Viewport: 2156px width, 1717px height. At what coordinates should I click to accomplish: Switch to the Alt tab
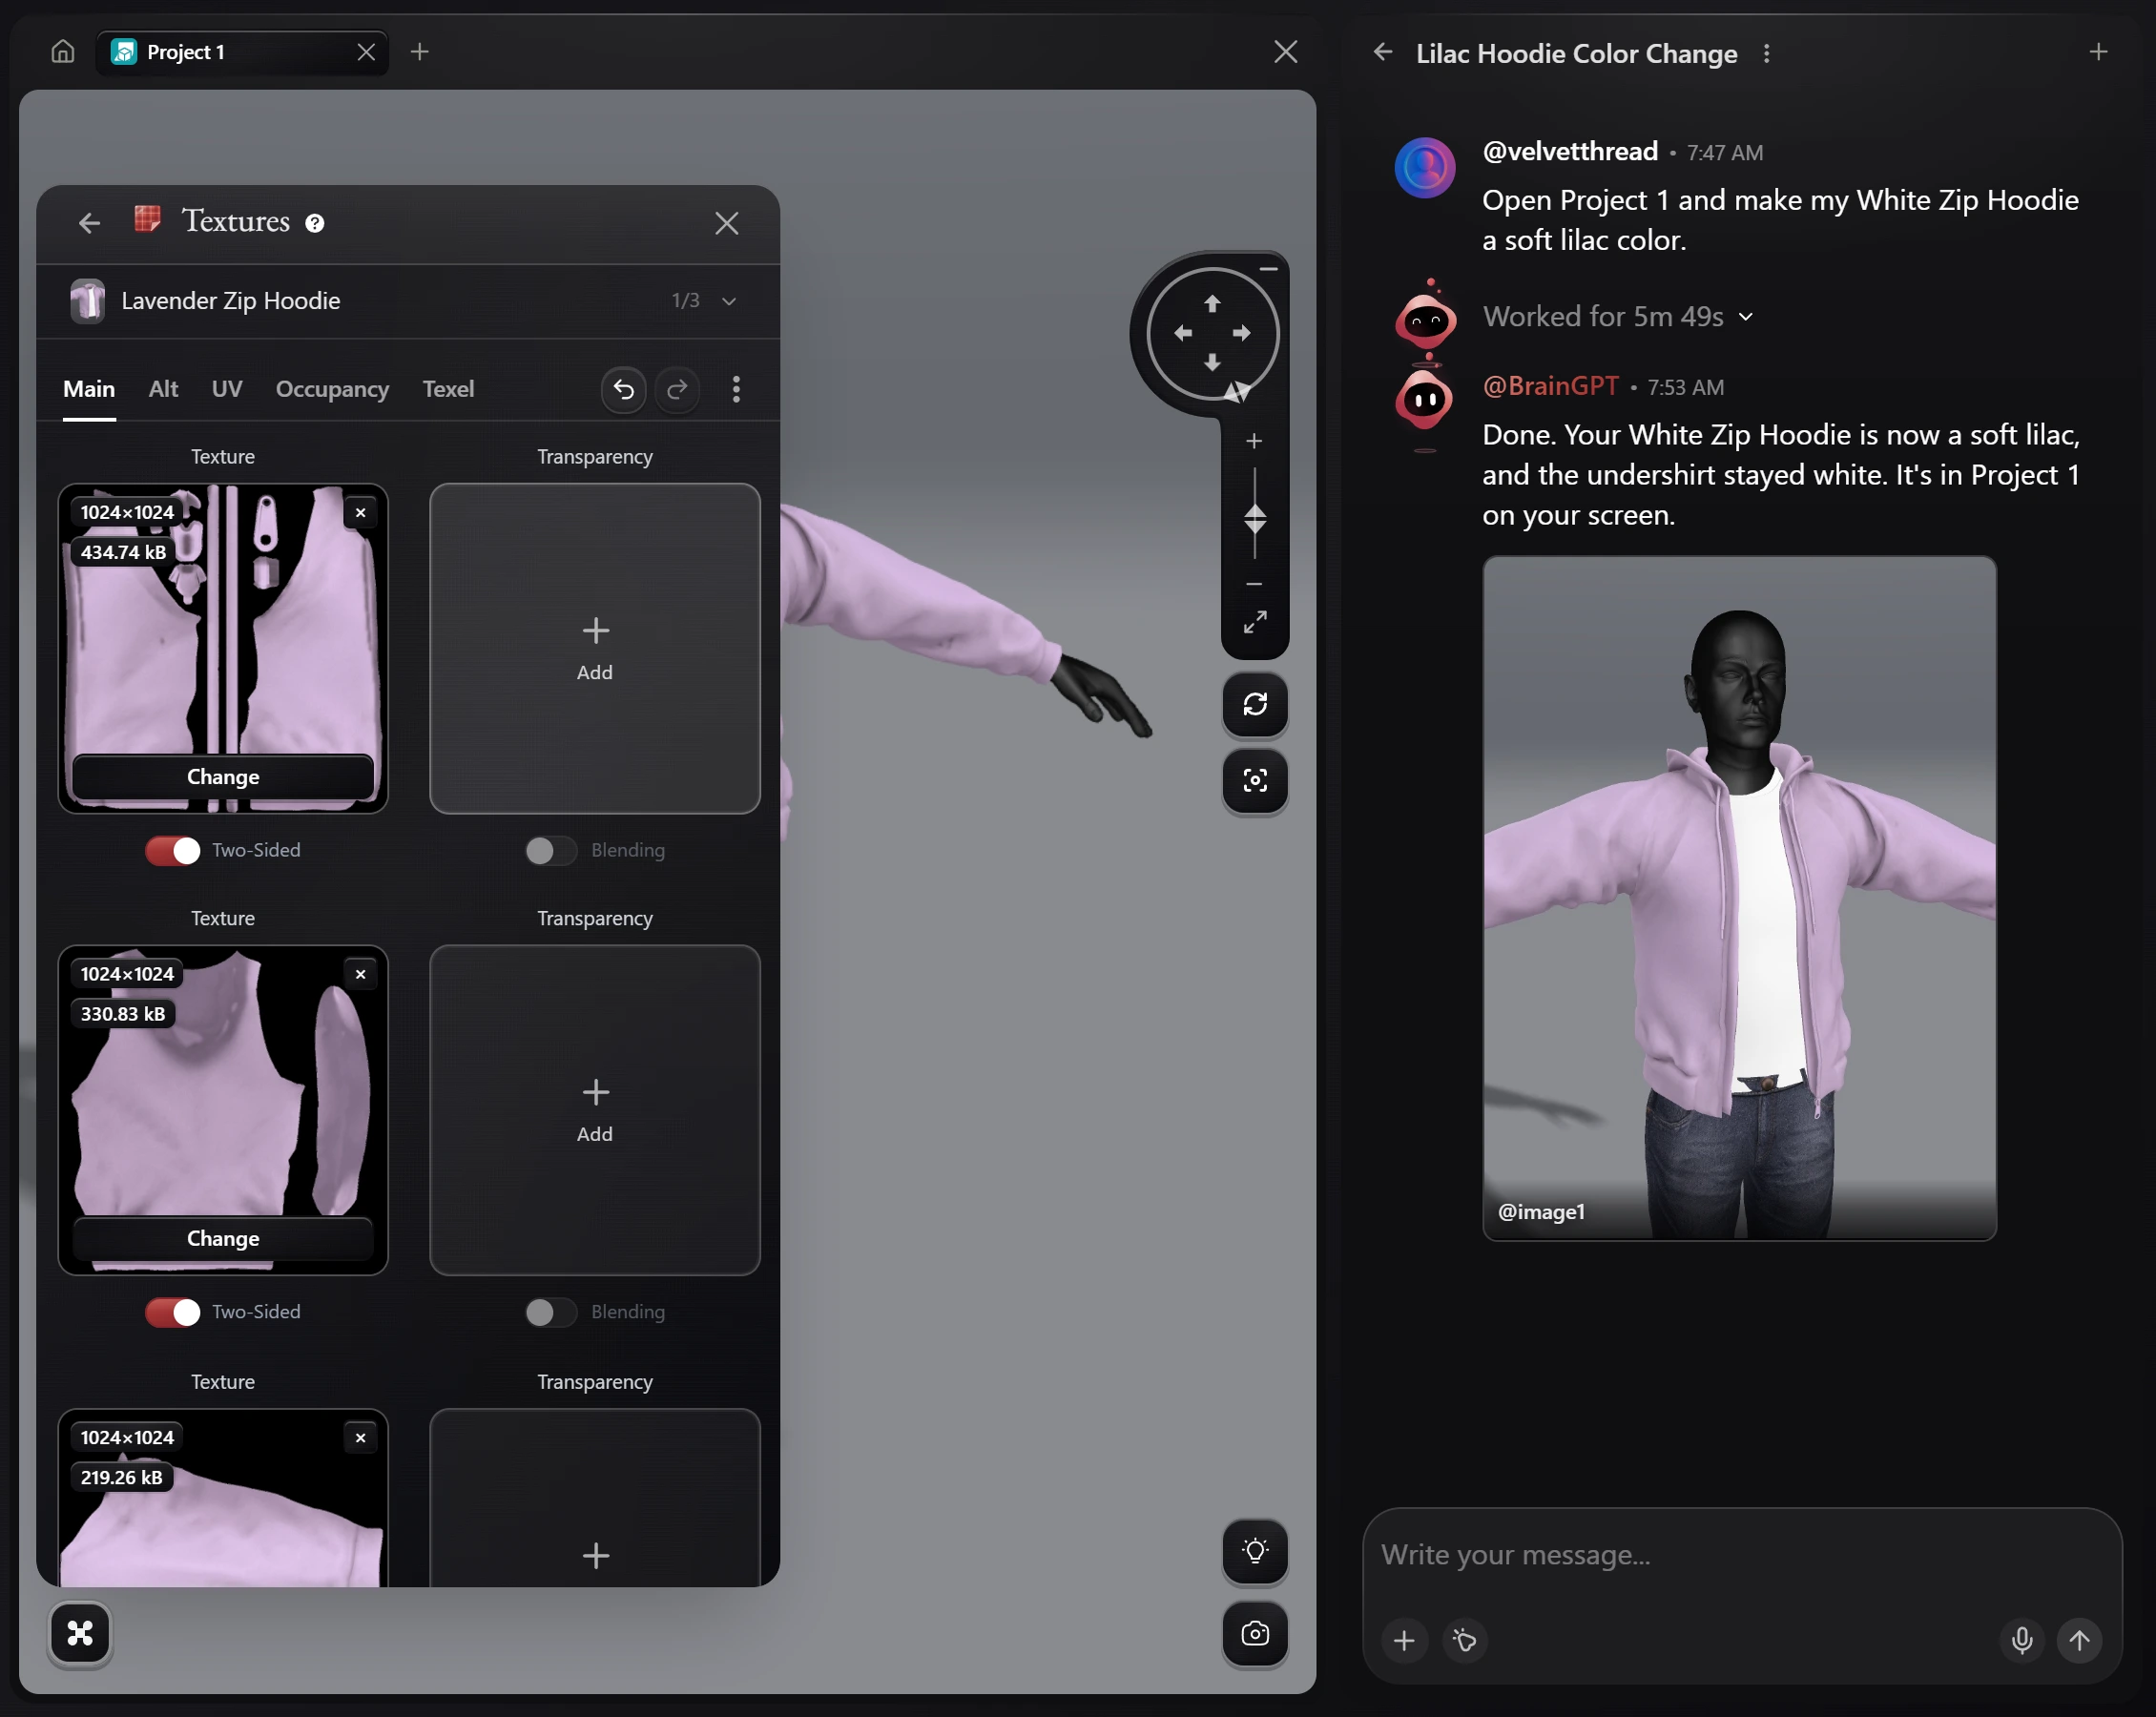pyautogui.click(x=163, y=389)
